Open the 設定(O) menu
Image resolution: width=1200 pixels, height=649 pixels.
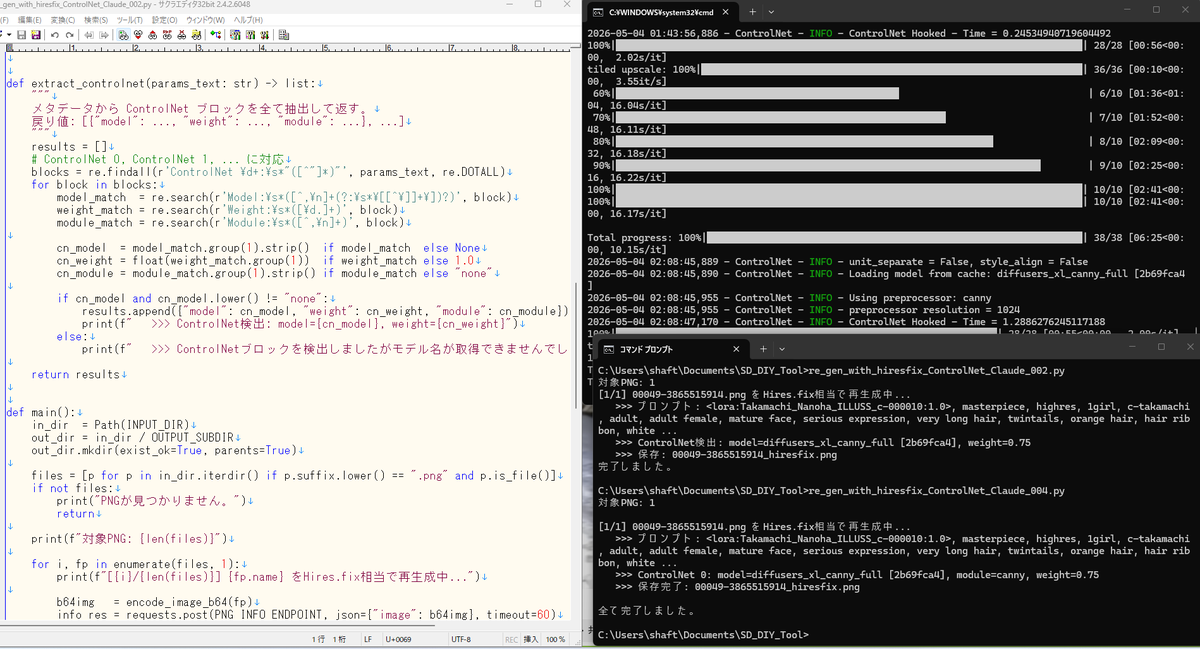[164, 19]
